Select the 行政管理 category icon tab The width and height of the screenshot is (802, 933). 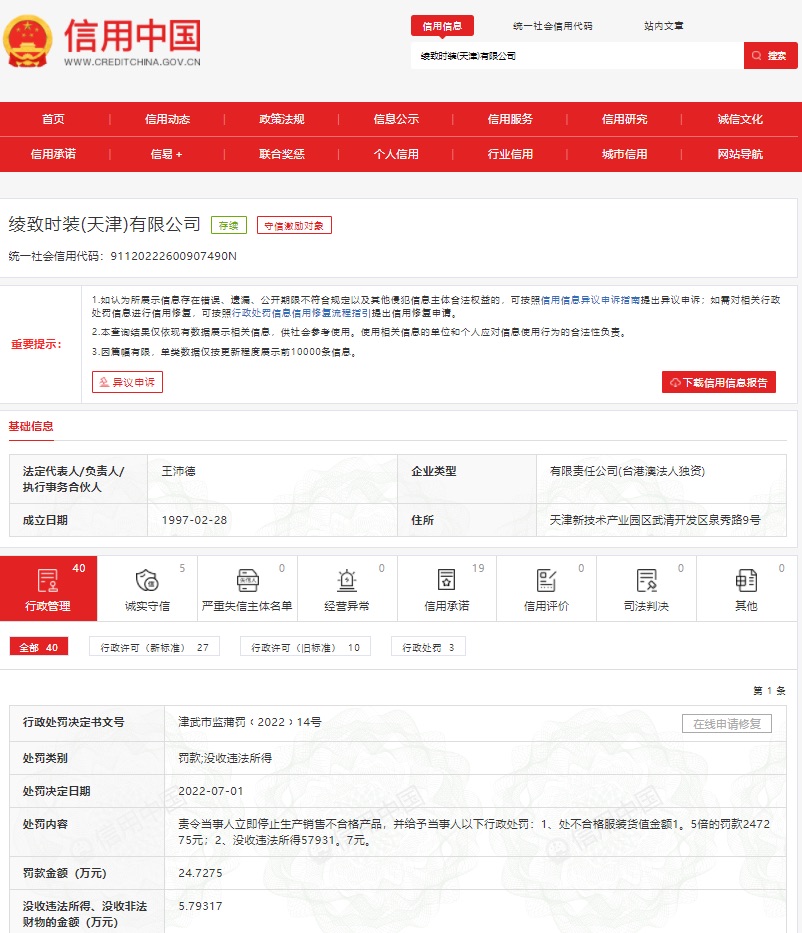click(x=48, y=588)
